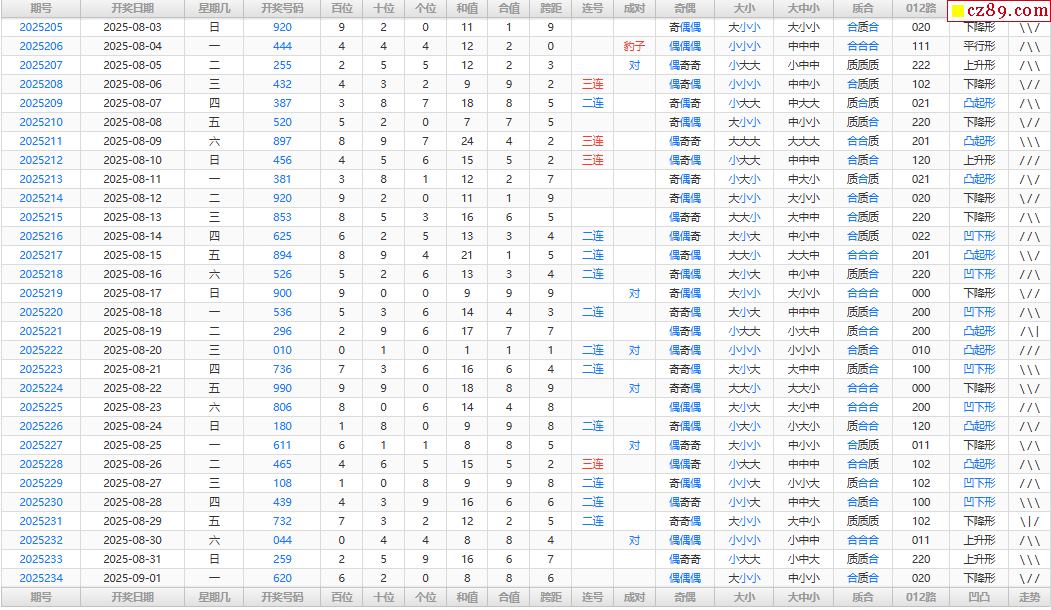Image resolution: width=1051 pixels, height=610 pixels.
Task: Click period number 2025234
Action: 41,578
